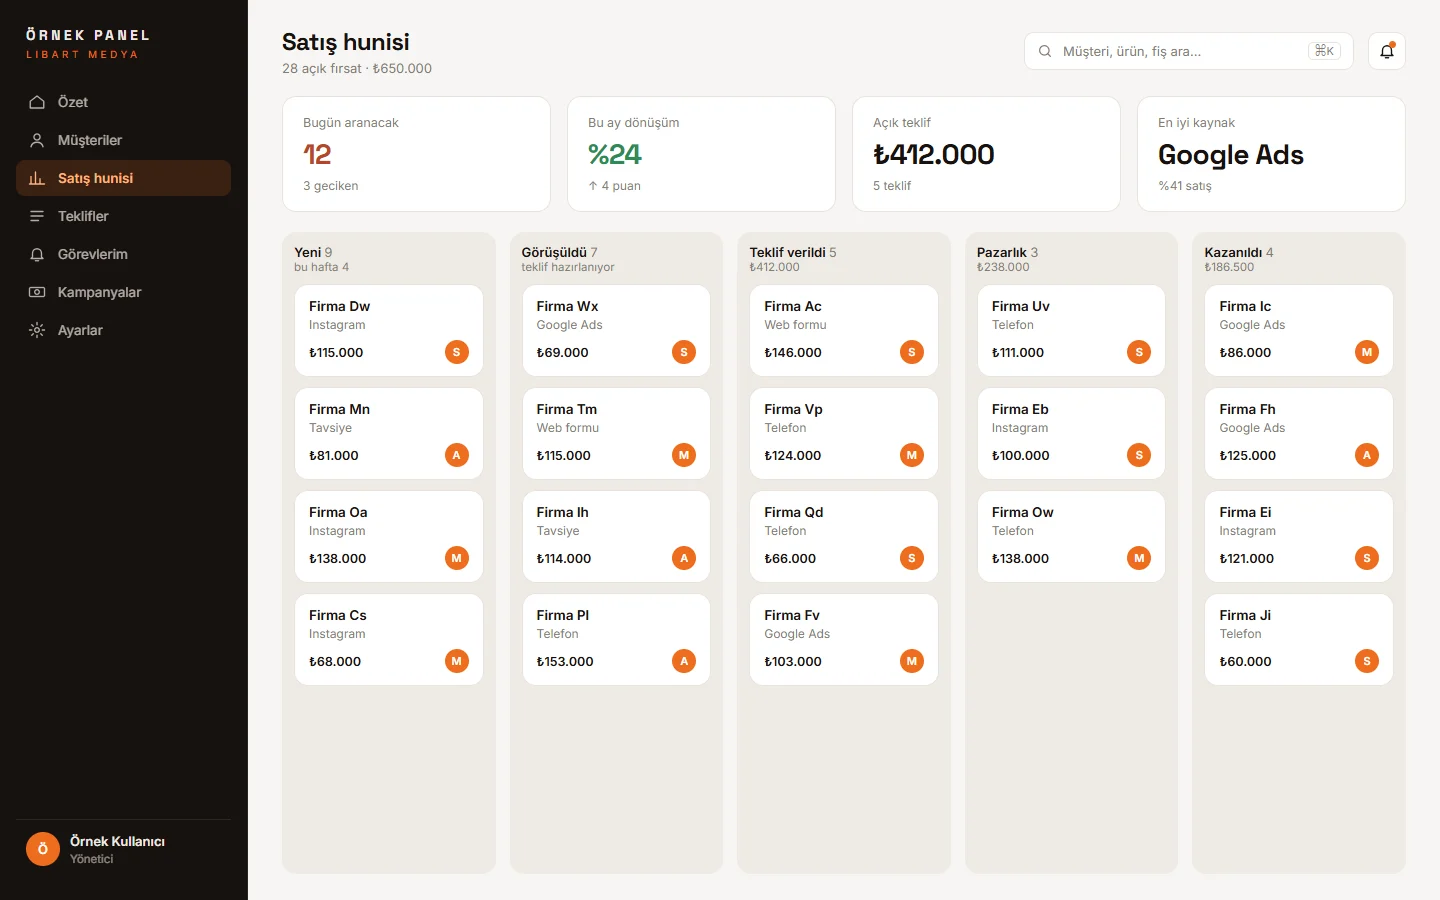
Task: Click the S avatar on Firma Dw card
Action: [x=457, y=352]
